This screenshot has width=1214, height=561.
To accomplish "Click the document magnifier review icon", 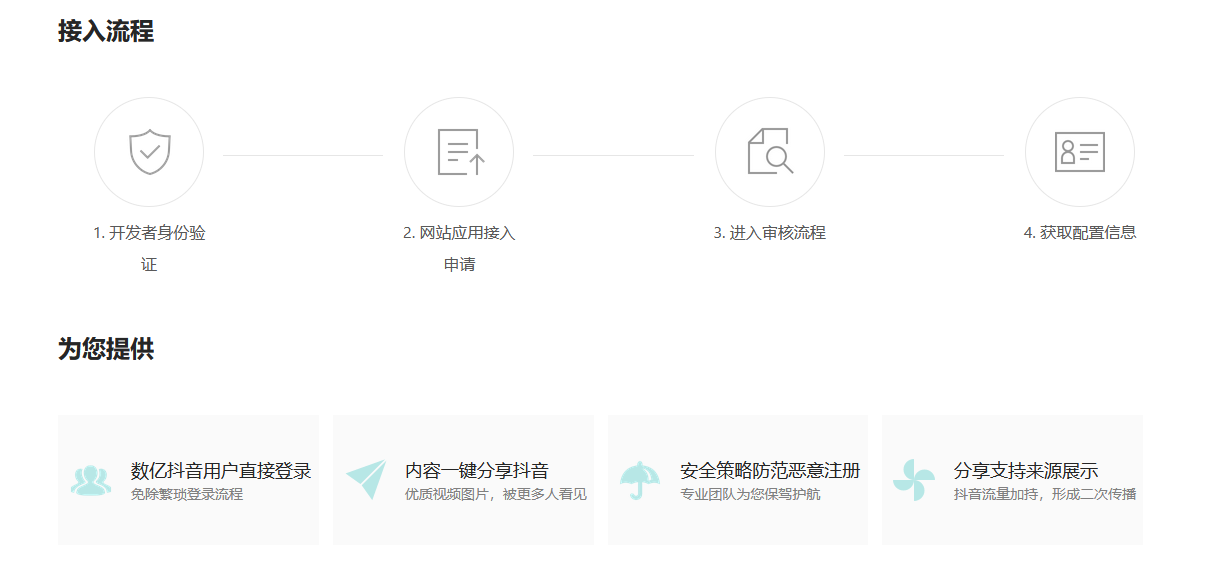I will click(x=770, y=152).
